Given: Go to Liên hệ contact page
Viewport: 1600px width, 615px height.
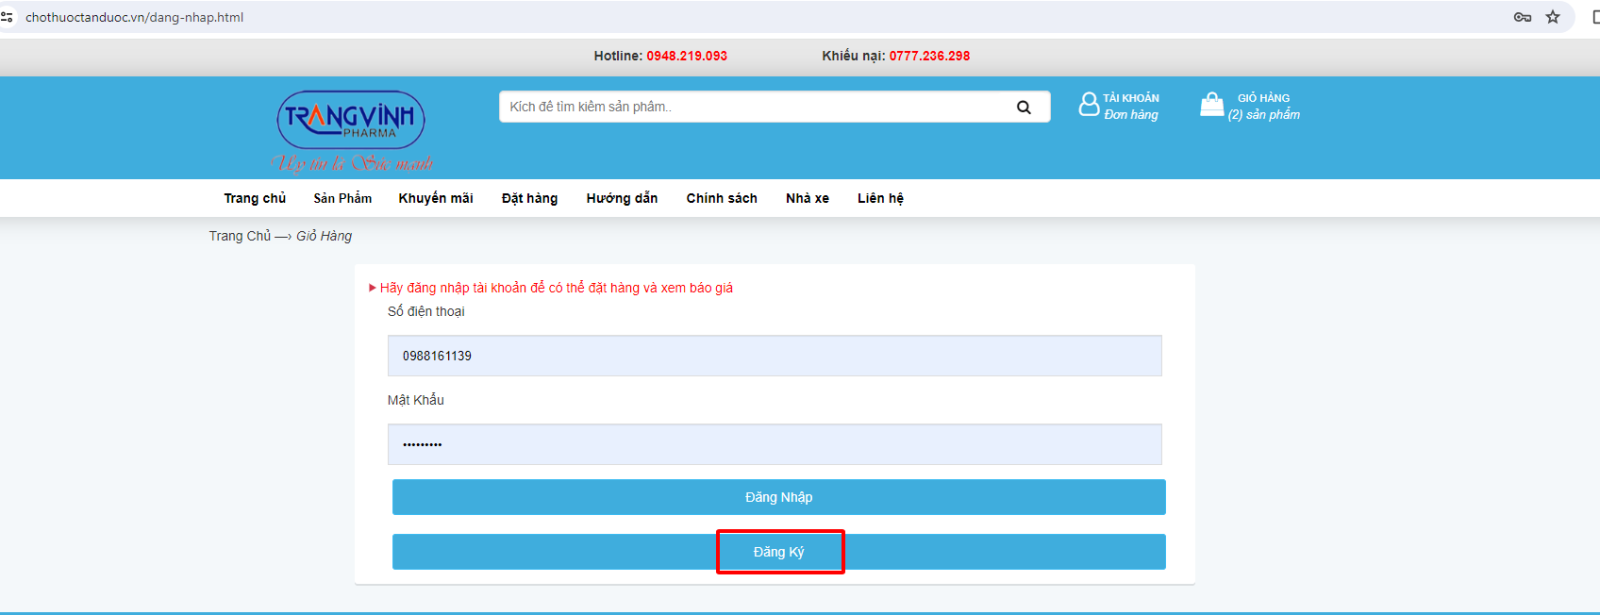Looking at the screenshot, I should click(880, 198).
